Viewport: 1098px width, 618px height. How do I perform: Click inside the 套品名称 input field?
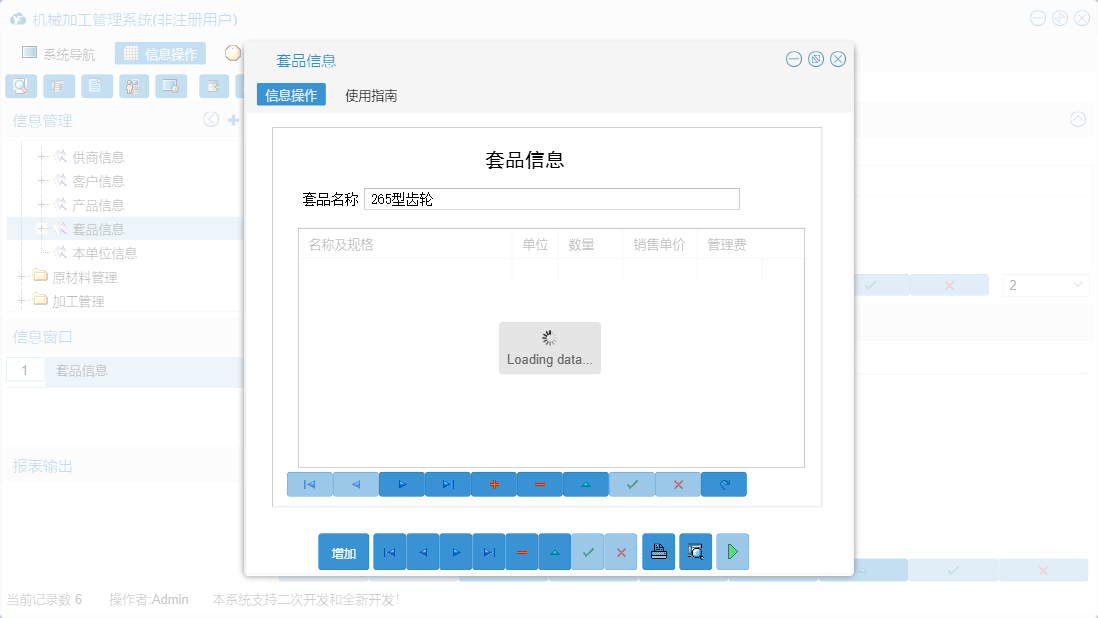point(550,198)
